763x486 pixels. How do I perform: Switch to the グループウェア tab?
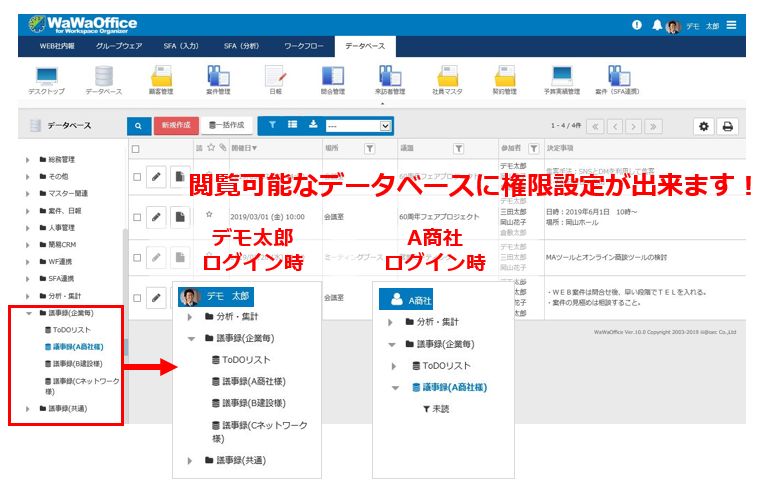(119, 46)
